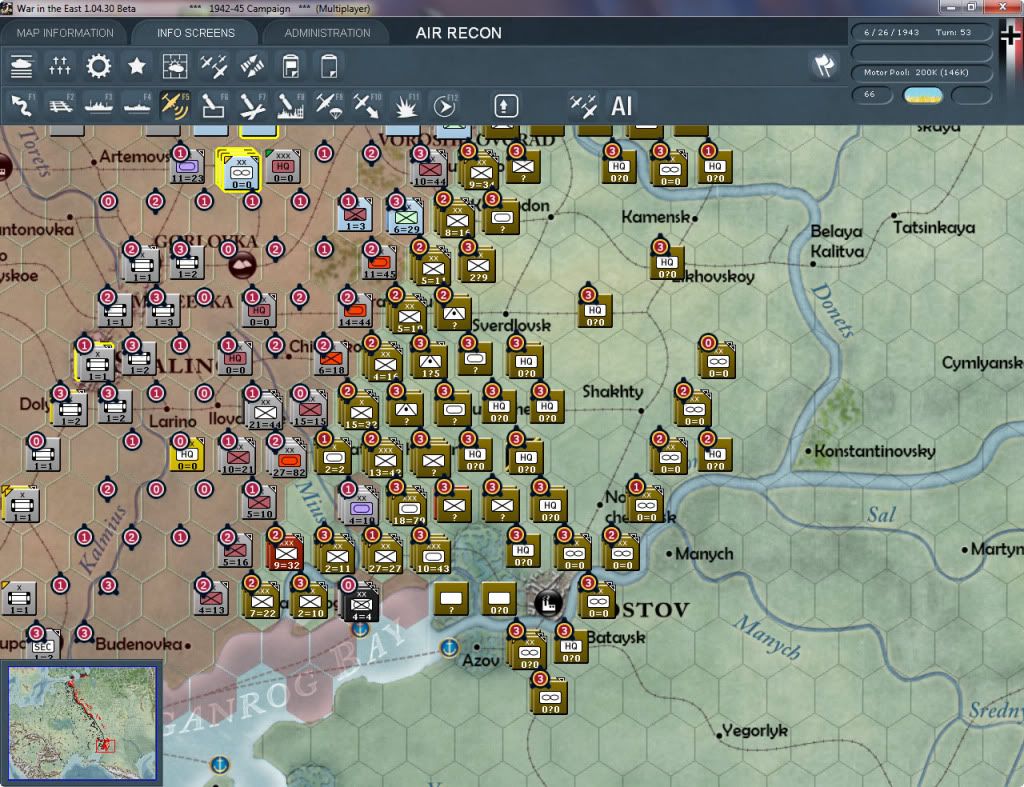Select the F2 Rail move mode
The width and height of the screenshot is (1024, 787).
click(61, 106)
